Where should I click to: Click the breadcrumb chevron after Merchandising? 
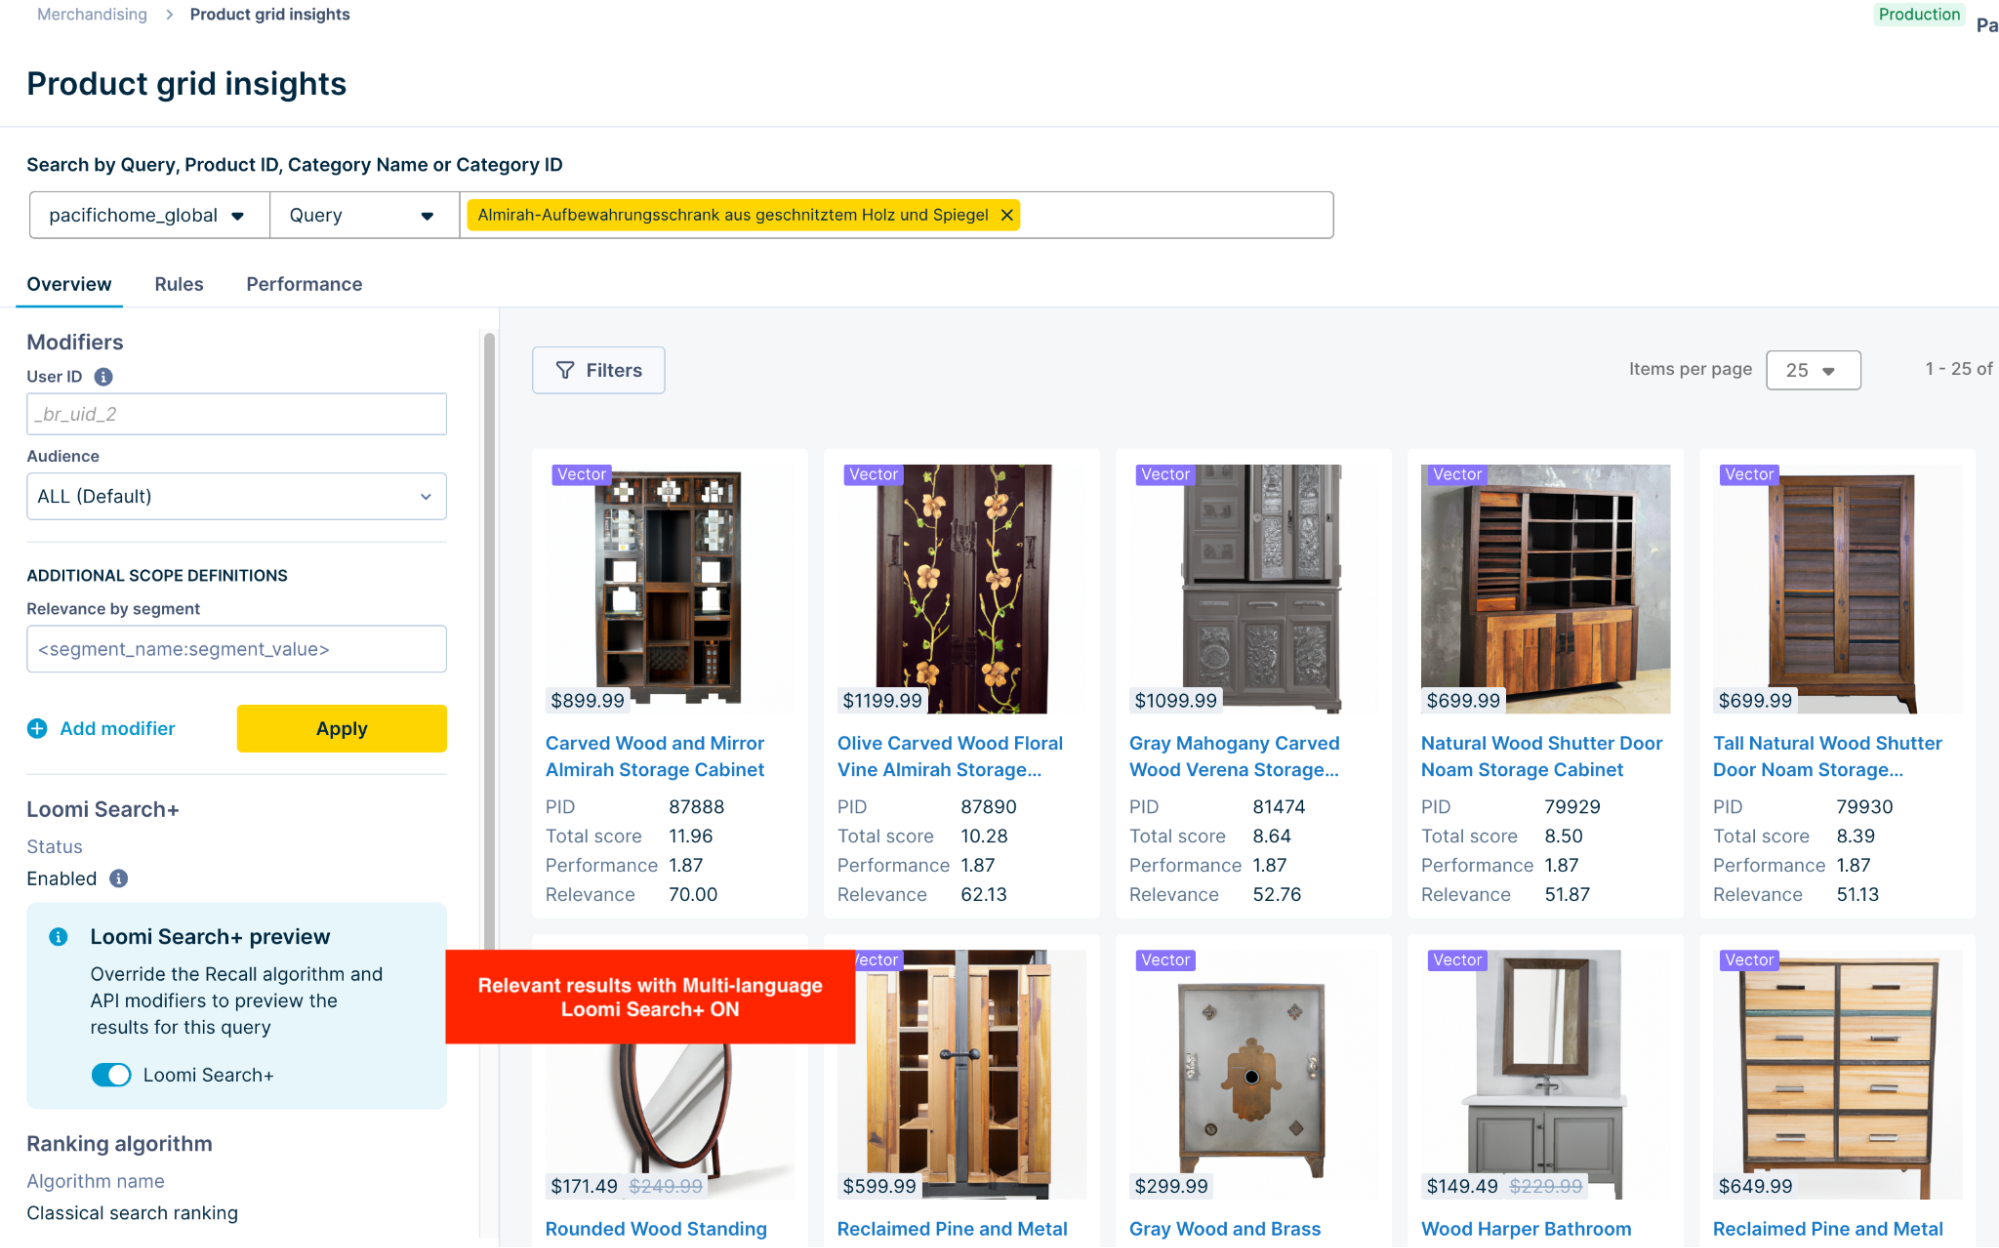pos(169,14)
